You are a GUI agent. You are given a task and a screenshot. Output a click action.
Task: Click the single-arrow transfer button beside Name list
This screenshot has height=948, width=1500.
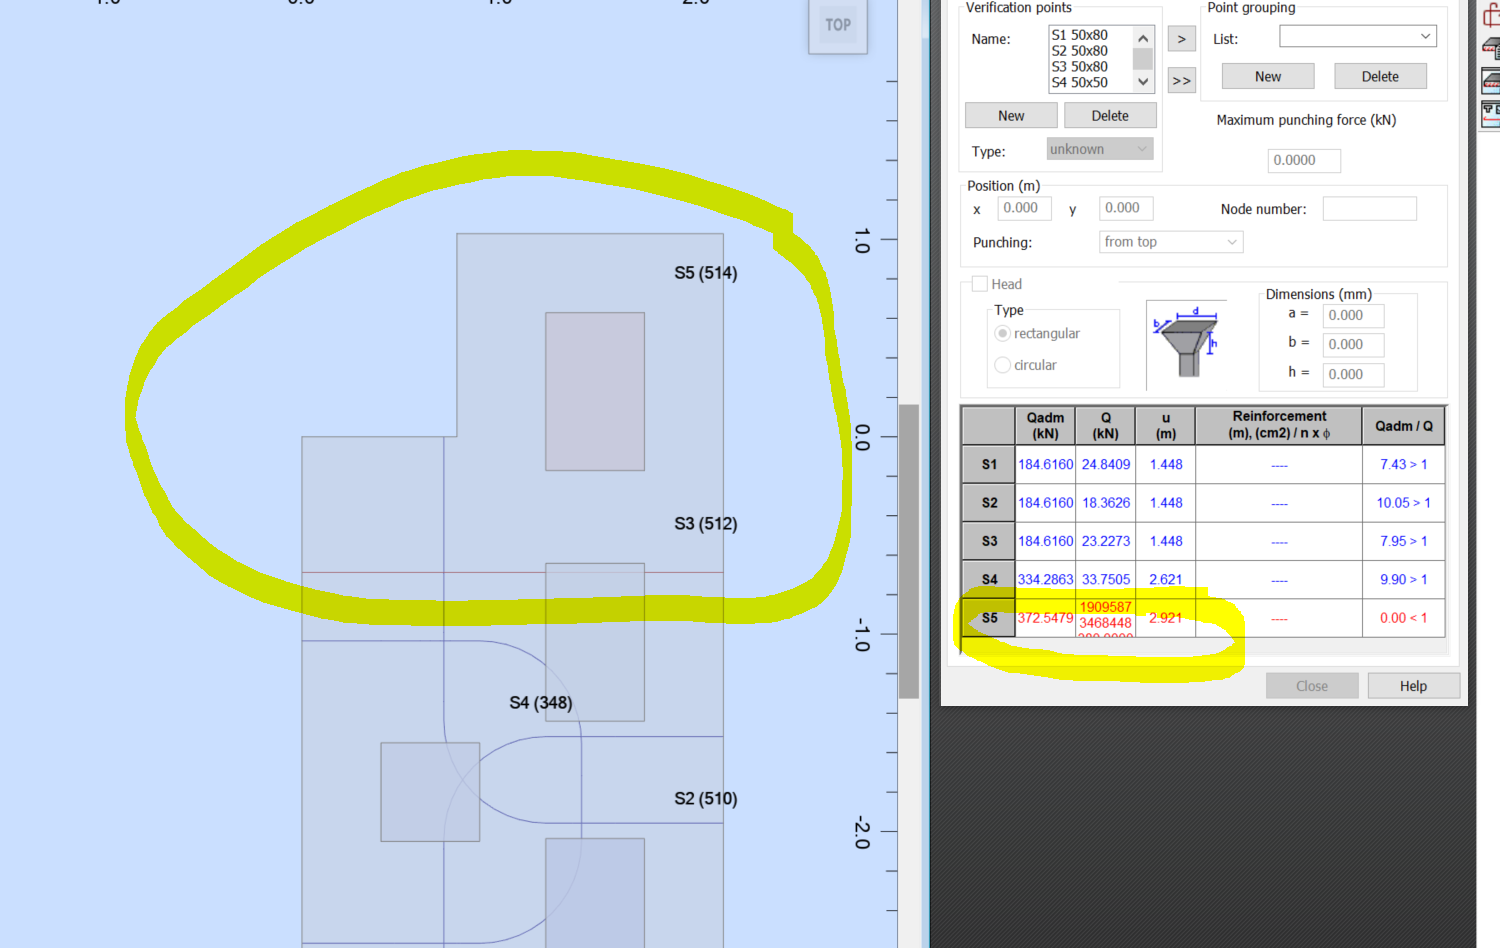coord(1181,38)
